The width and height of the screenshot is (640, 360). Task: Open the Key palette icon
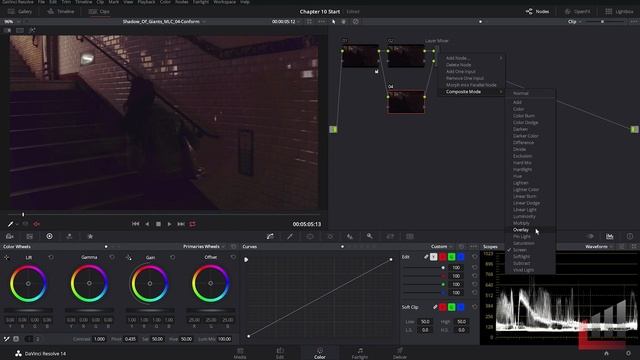tap(369, 236)
